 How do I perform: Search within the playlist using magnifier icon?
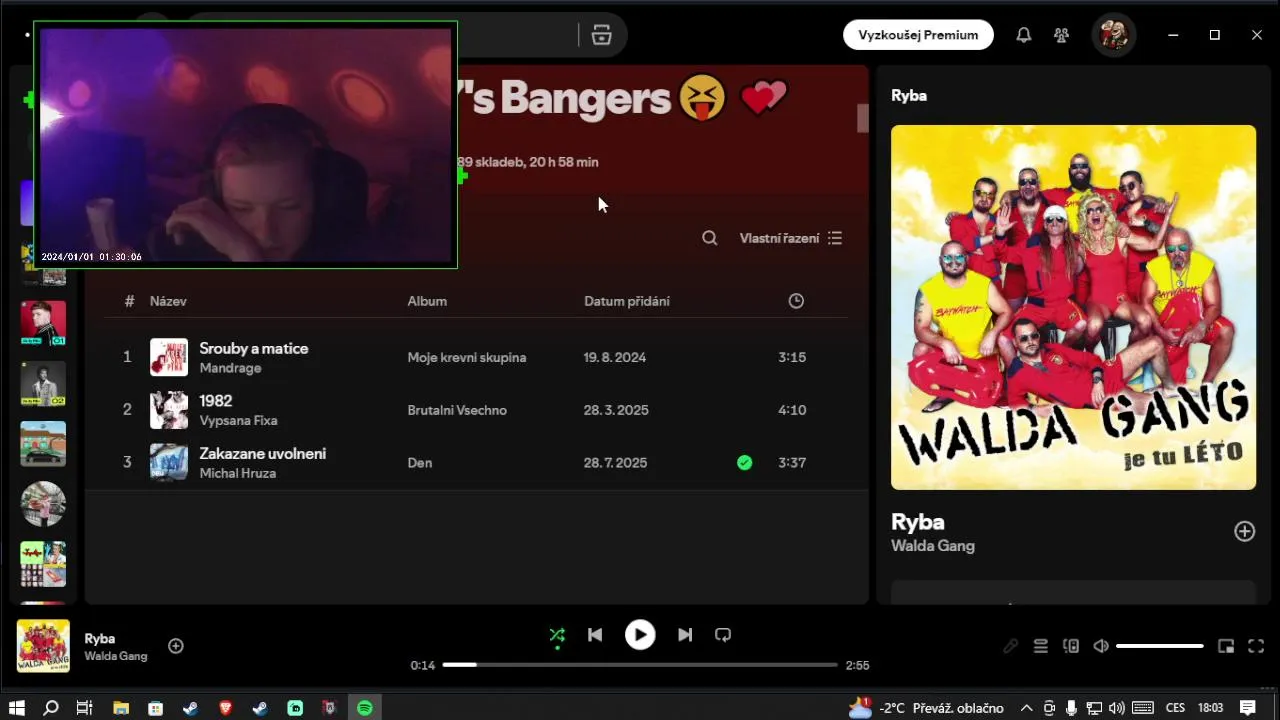(x=710, y=238)
